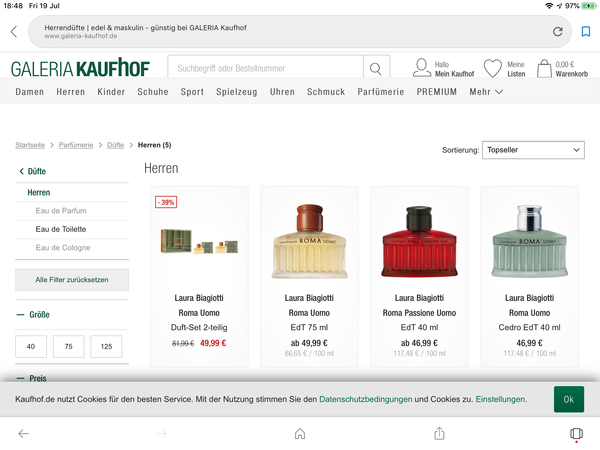Open the Parfümerie menu
The image size is (600, 450).
381,92
